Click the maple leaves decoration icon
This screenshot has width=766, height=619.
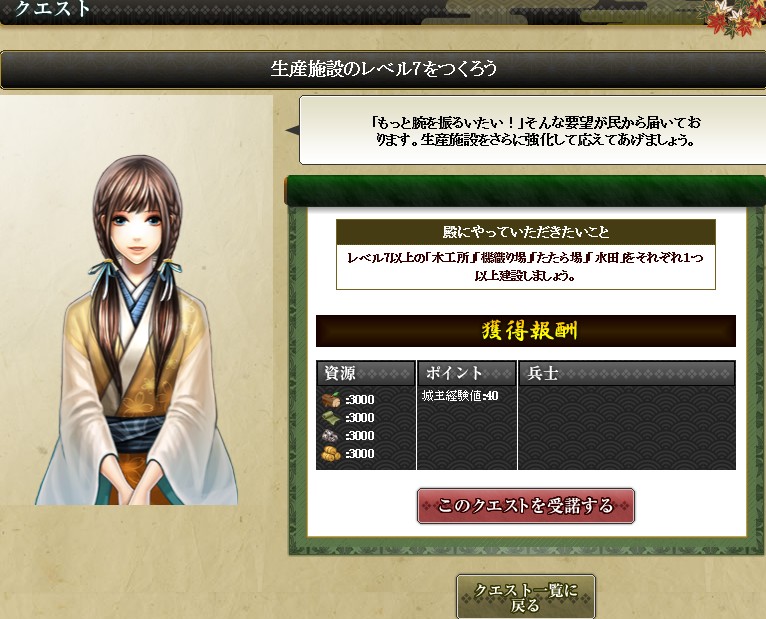[x=732, y=19]
